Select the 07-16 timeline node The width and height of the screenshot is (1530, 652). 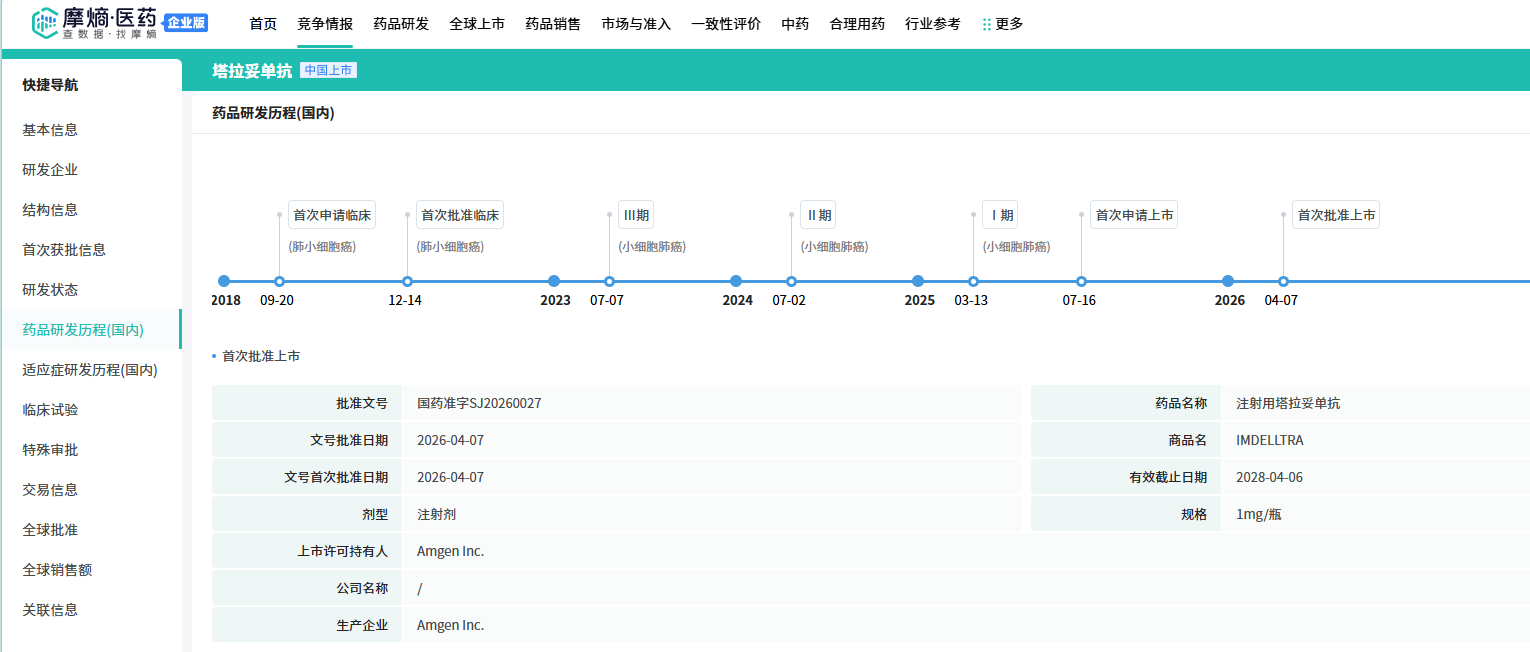pyautogui.click(x=1081, y=282)
